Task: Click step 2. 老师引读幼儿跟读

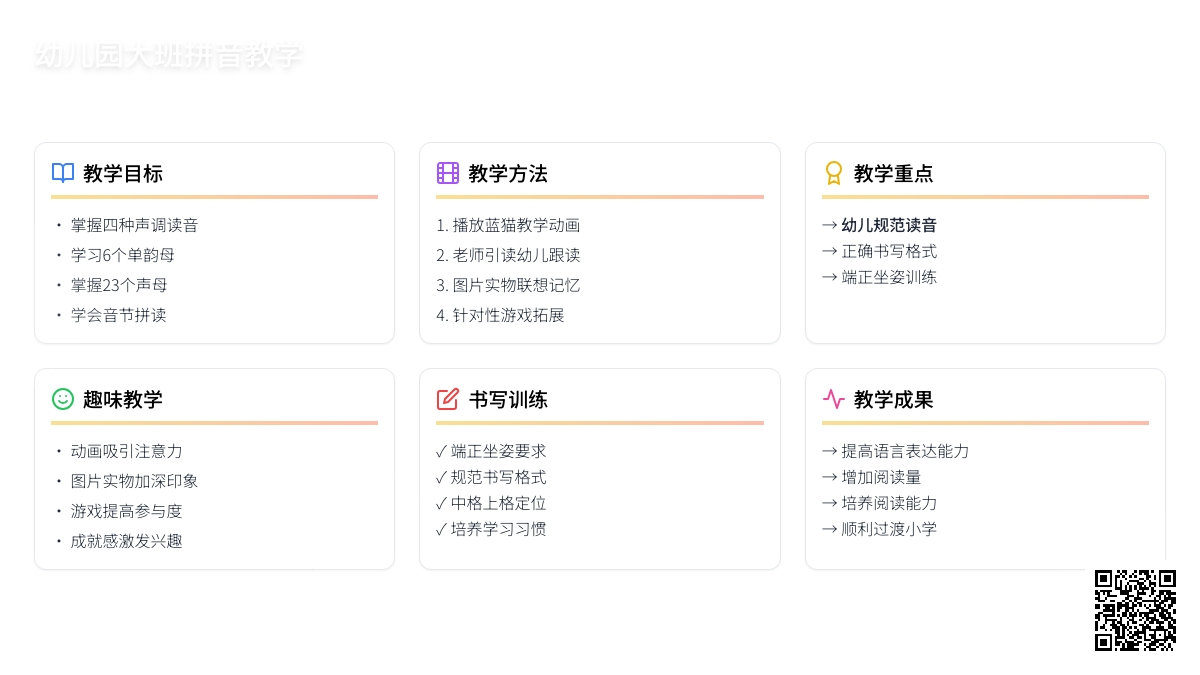Action: point(508,255)
